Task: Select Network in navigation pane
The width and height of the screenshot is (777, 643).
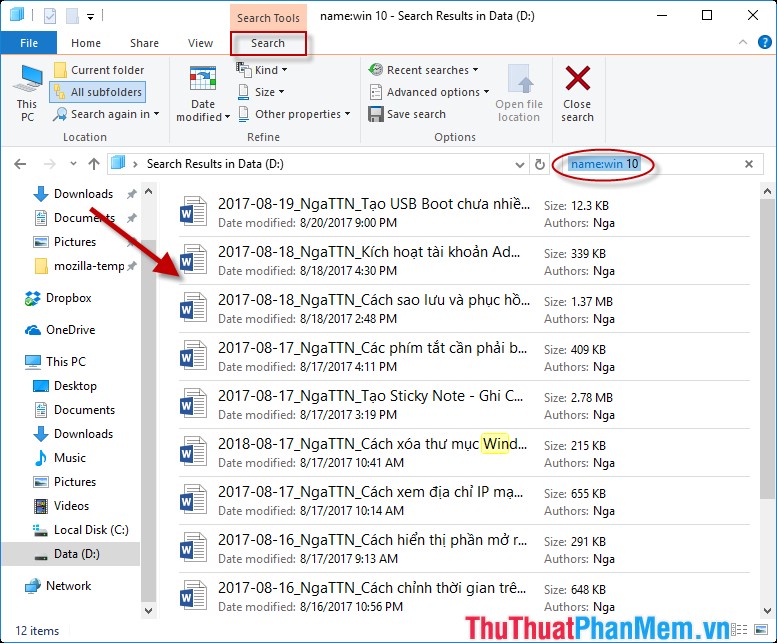Action: [68, 586]
